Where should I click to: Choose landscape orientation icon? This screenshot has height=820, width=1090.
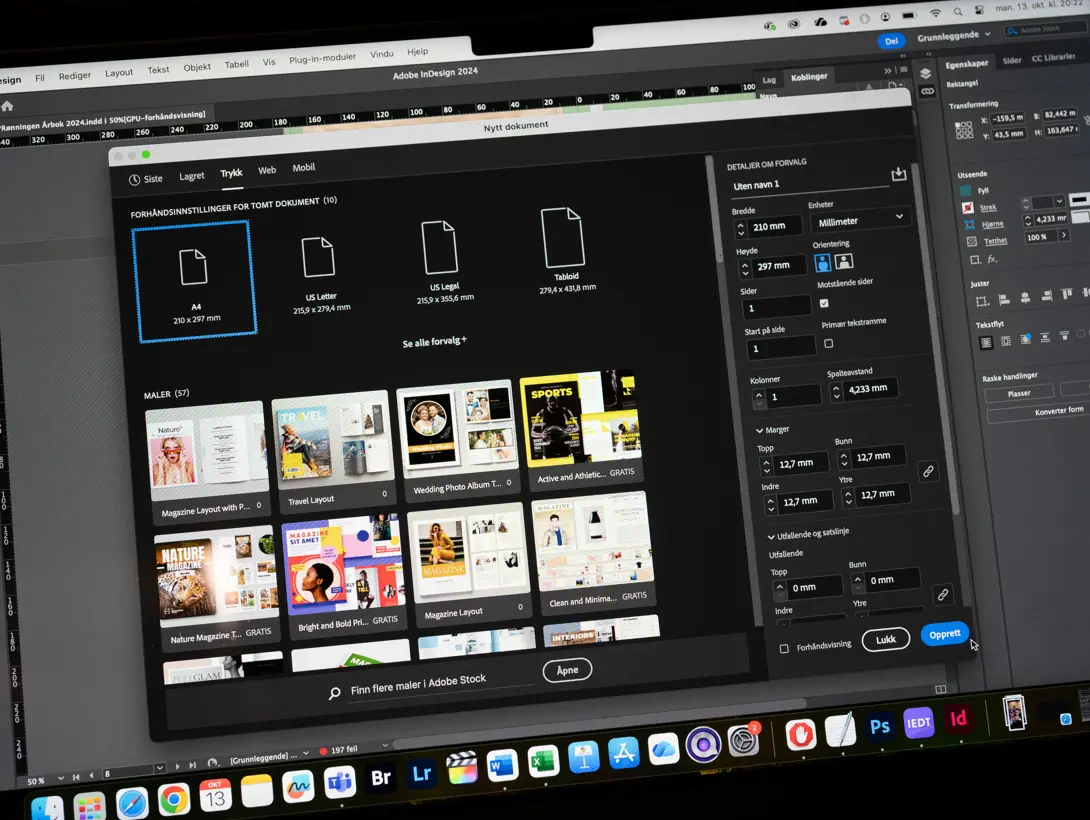(x=844, y=261)
